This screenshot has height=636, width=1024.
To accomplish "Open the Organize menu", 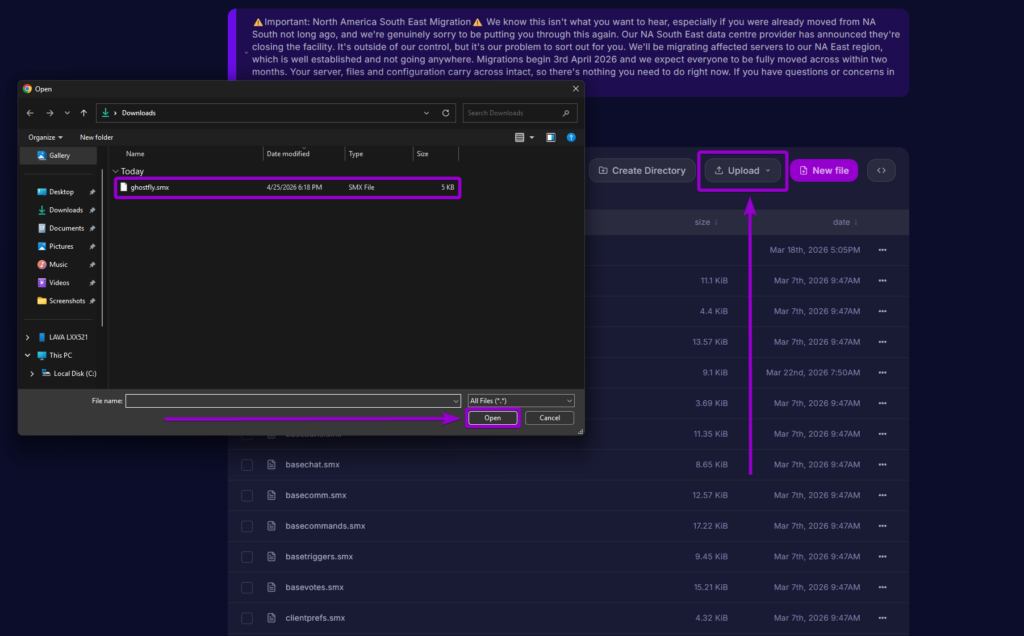I will tap(41, 136).
